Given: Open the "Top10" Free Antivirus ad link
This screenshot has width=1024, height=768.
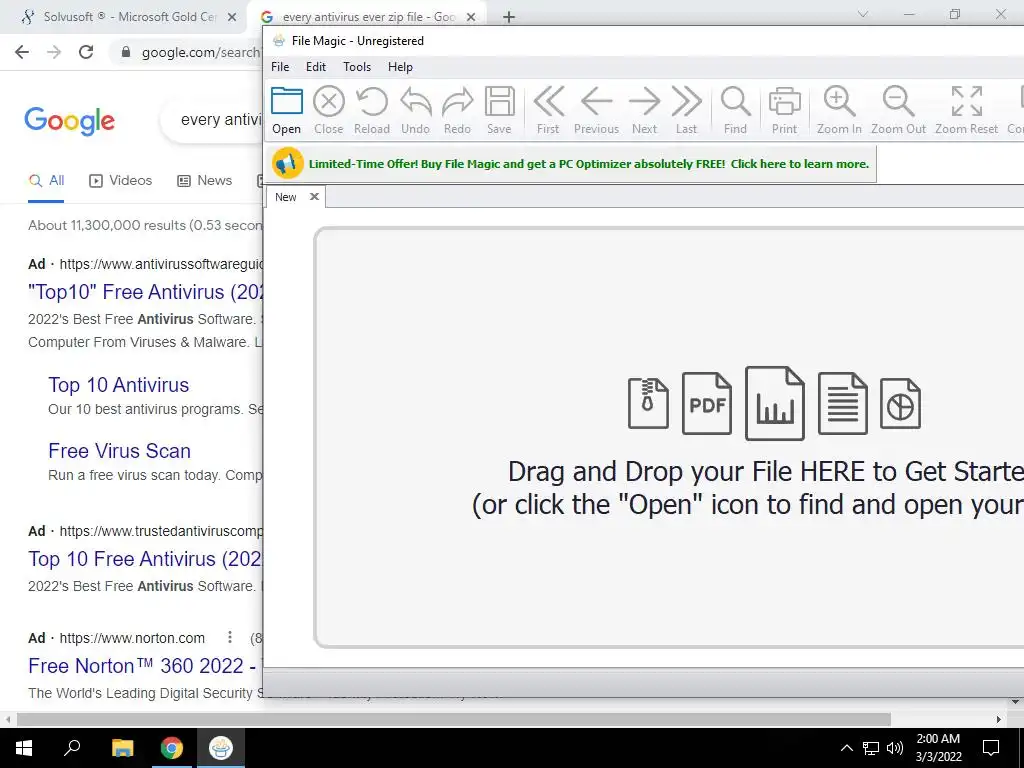Looking at the screenshot, I should [145, 292].
